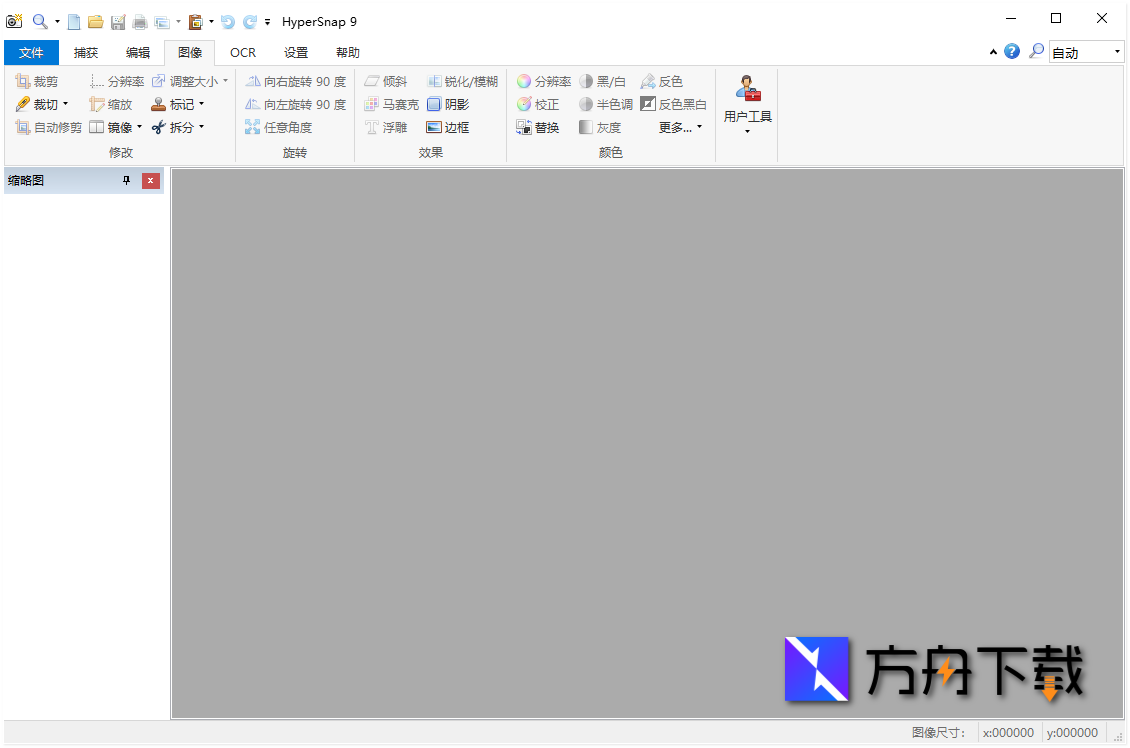Viewport: 1130px width, 748px height.
Task: Open the 自动 dropdown in the top right
Action: [x=1118, y=51]
